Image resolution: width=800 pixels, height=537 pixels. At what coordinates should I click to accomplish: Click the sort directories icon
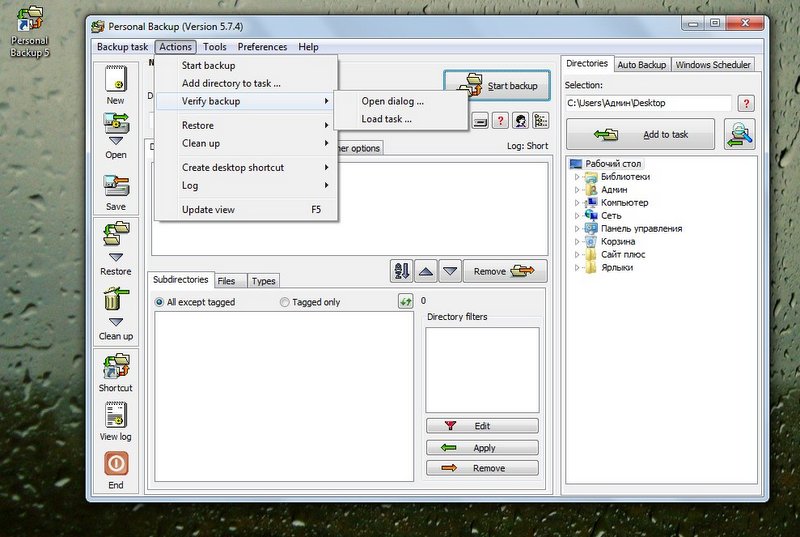[401, 271]
